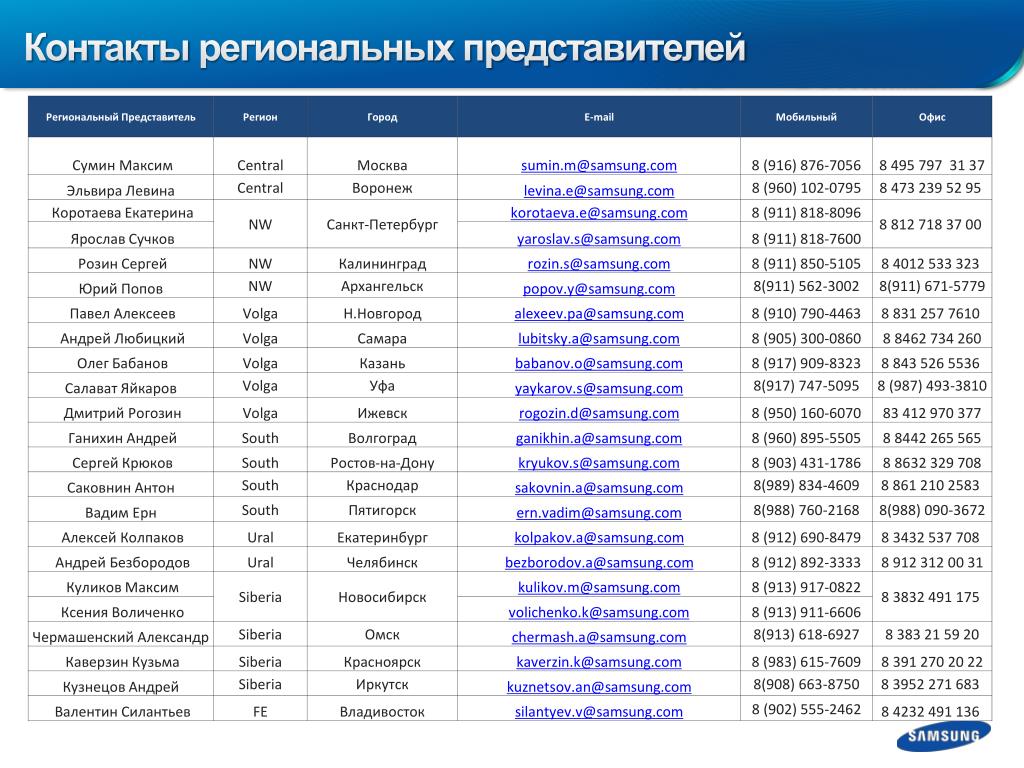Open rozin.s@samsung.com email link
Image resolution: width=1024 pixels, height=768 pixels.
pos(599,264)
